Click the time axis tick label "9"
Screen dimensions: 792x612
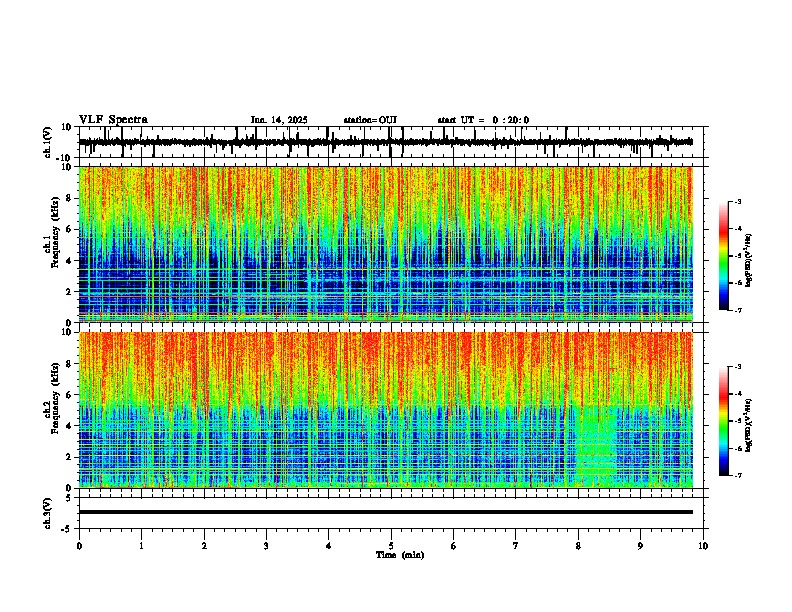(640, 546)
